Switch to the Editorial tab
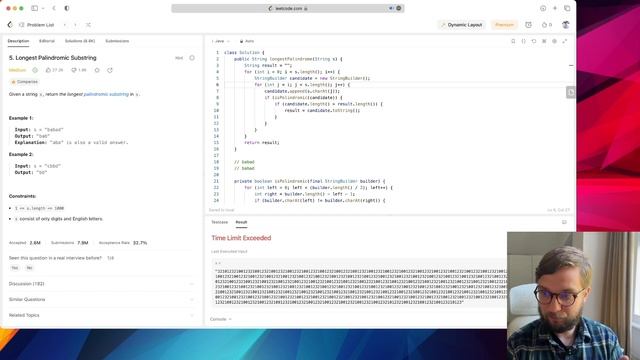 point(47,41)
